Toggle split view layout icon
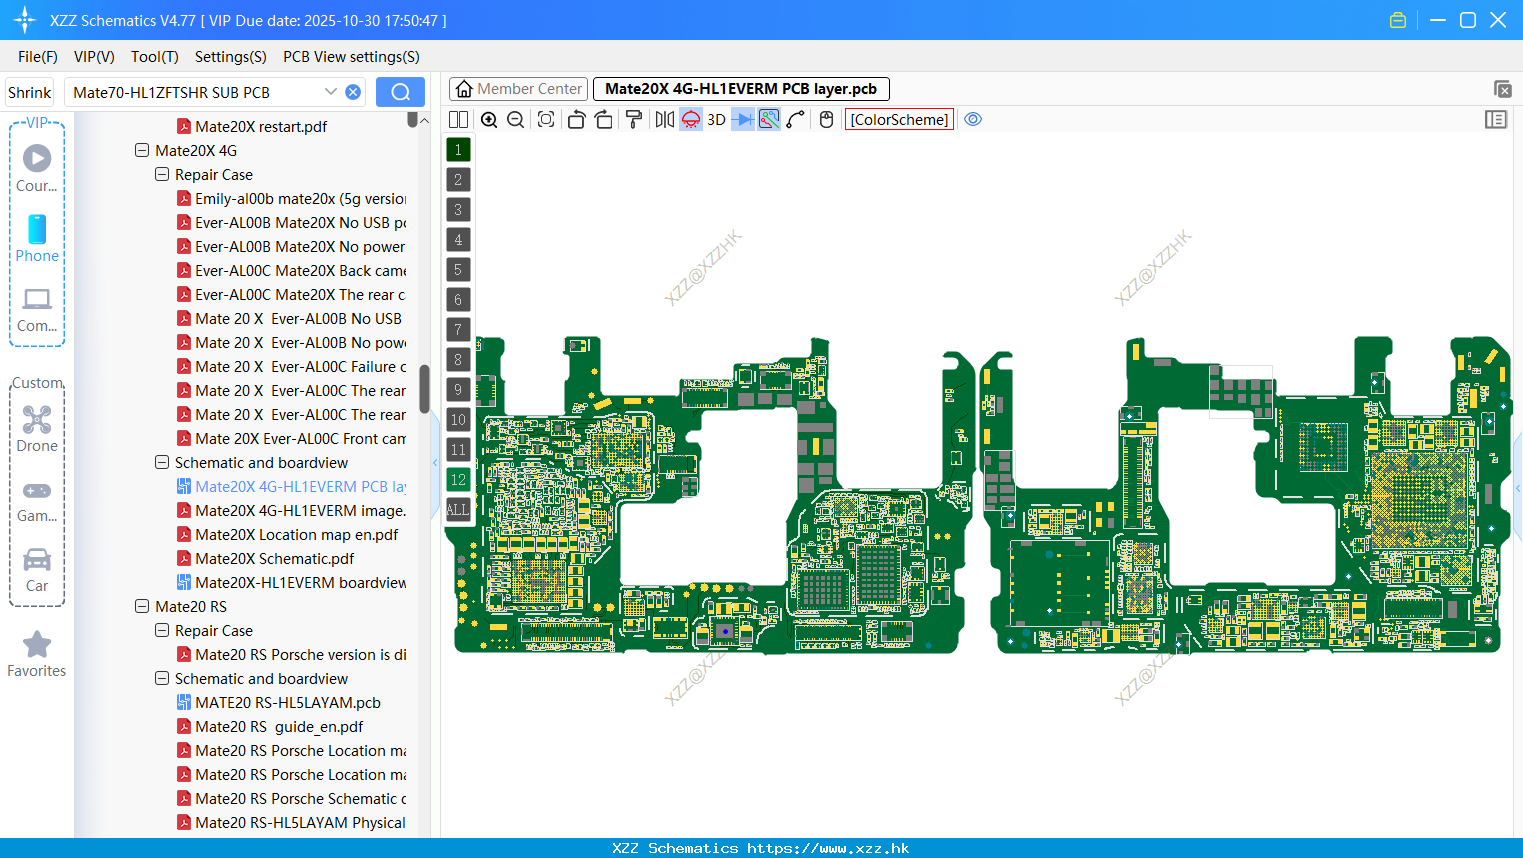This screenshot has width=1523, height=858. (x=458, y=120)
